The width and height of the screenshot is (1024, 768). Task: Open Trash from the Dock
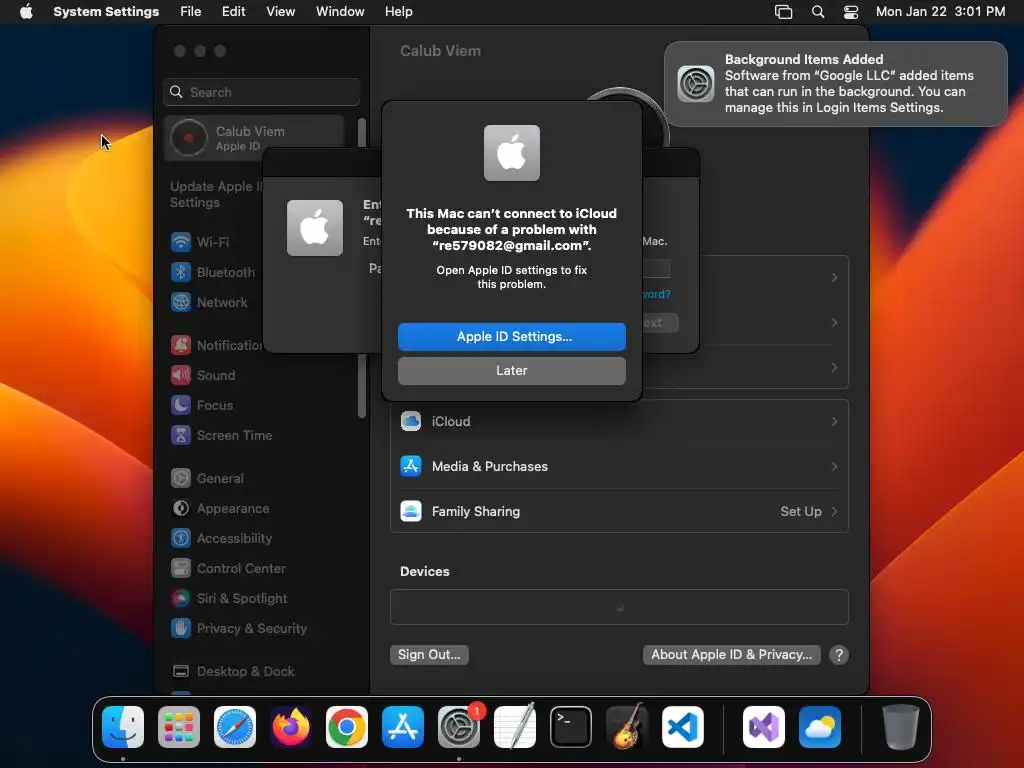[x=901, y=727]
